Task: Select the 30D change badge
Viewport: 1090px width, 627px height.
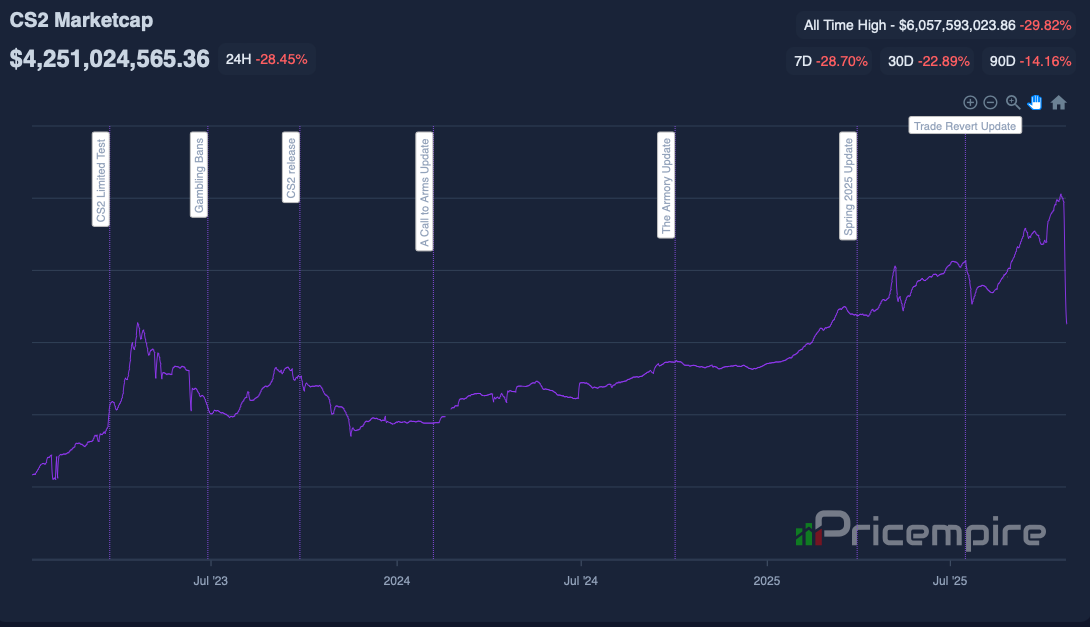Action: 928,61
